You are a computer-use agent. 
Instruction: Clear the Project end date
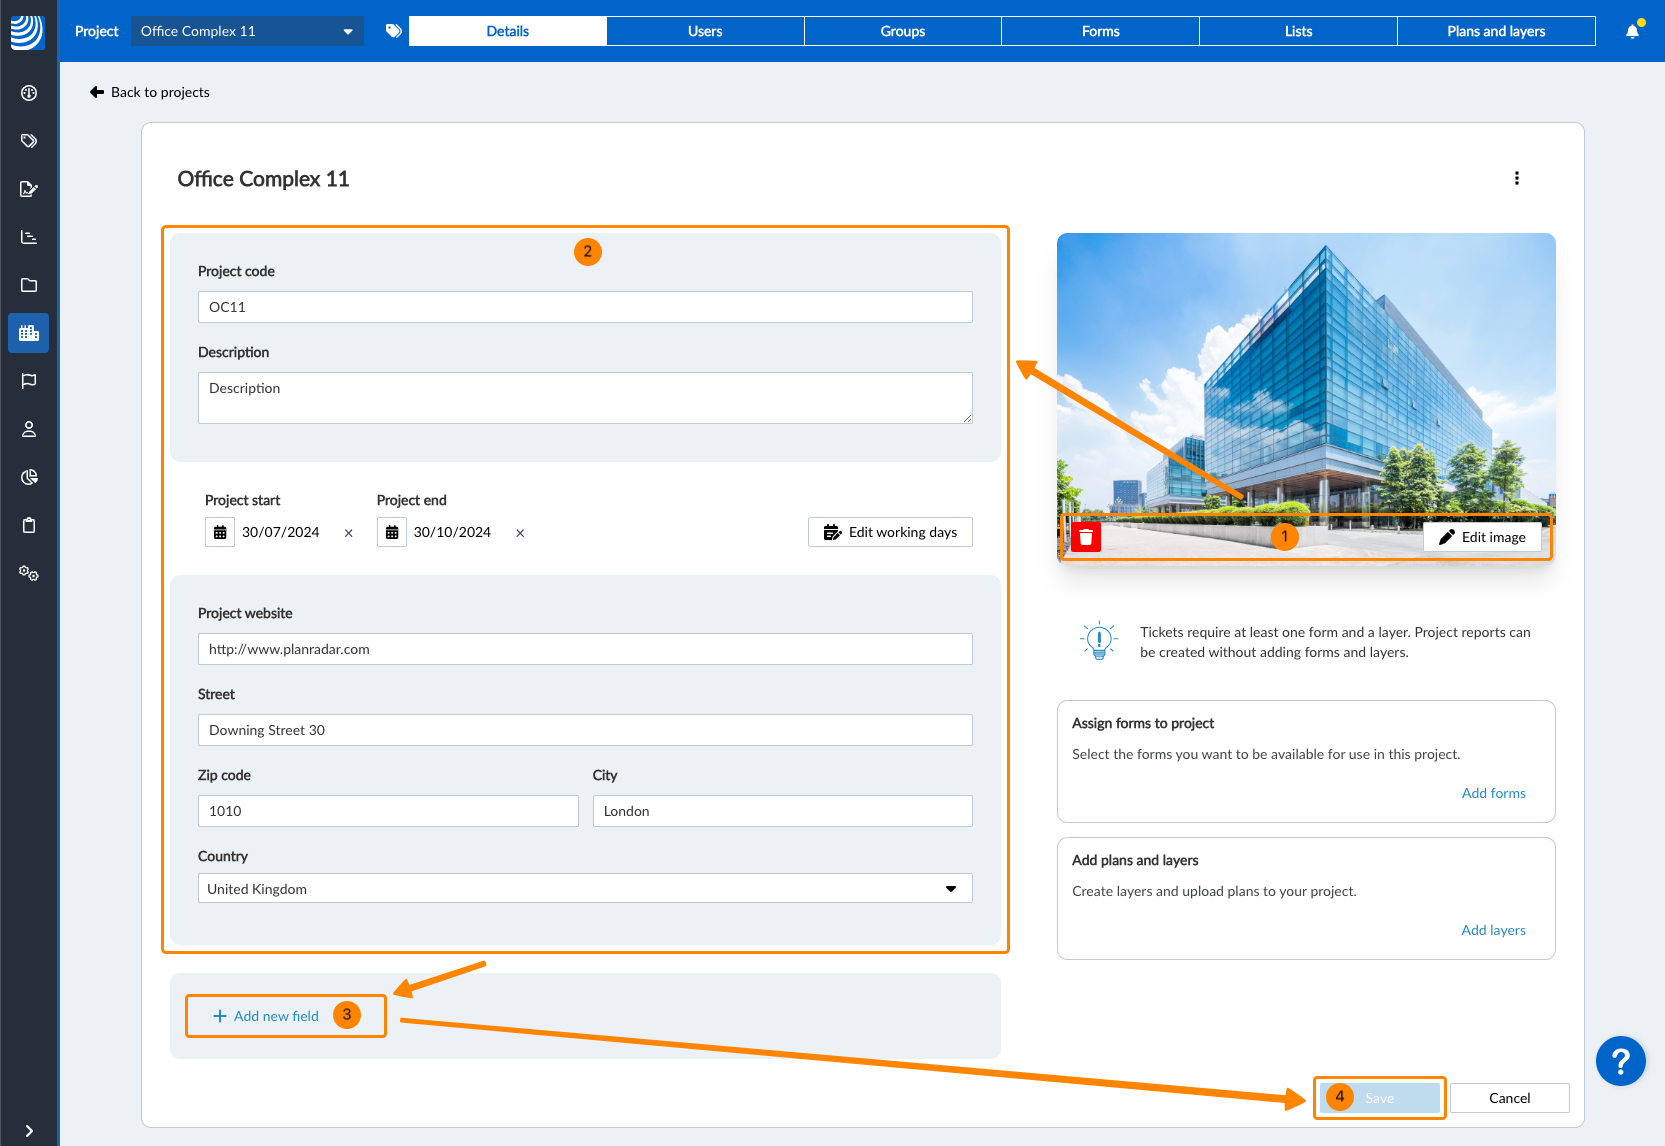tap(520, 533)
